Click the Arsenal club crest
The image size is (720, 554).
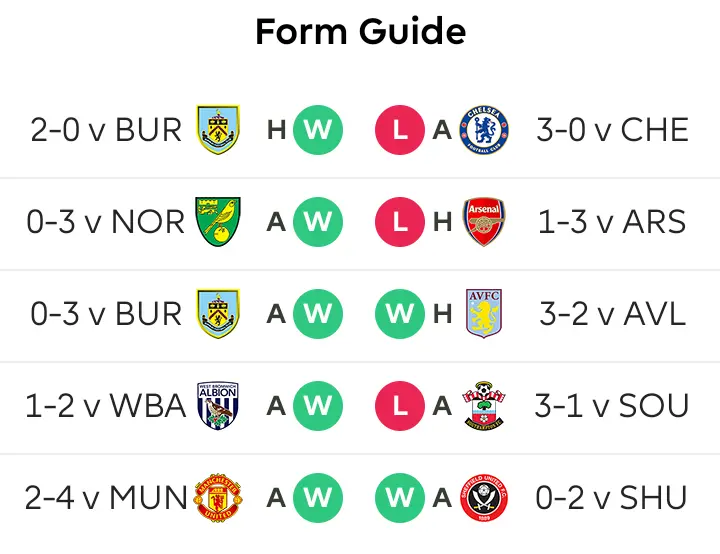tap(484, 222)
